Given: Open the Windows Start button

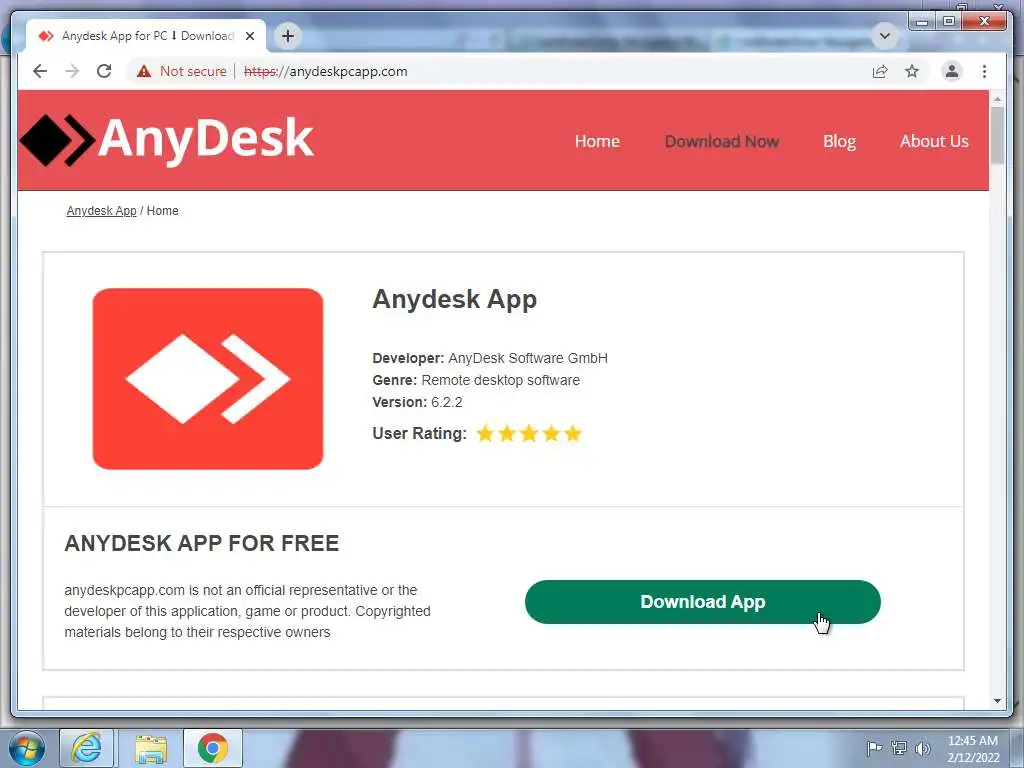Looking at the screenshot, I should (25, 748).
